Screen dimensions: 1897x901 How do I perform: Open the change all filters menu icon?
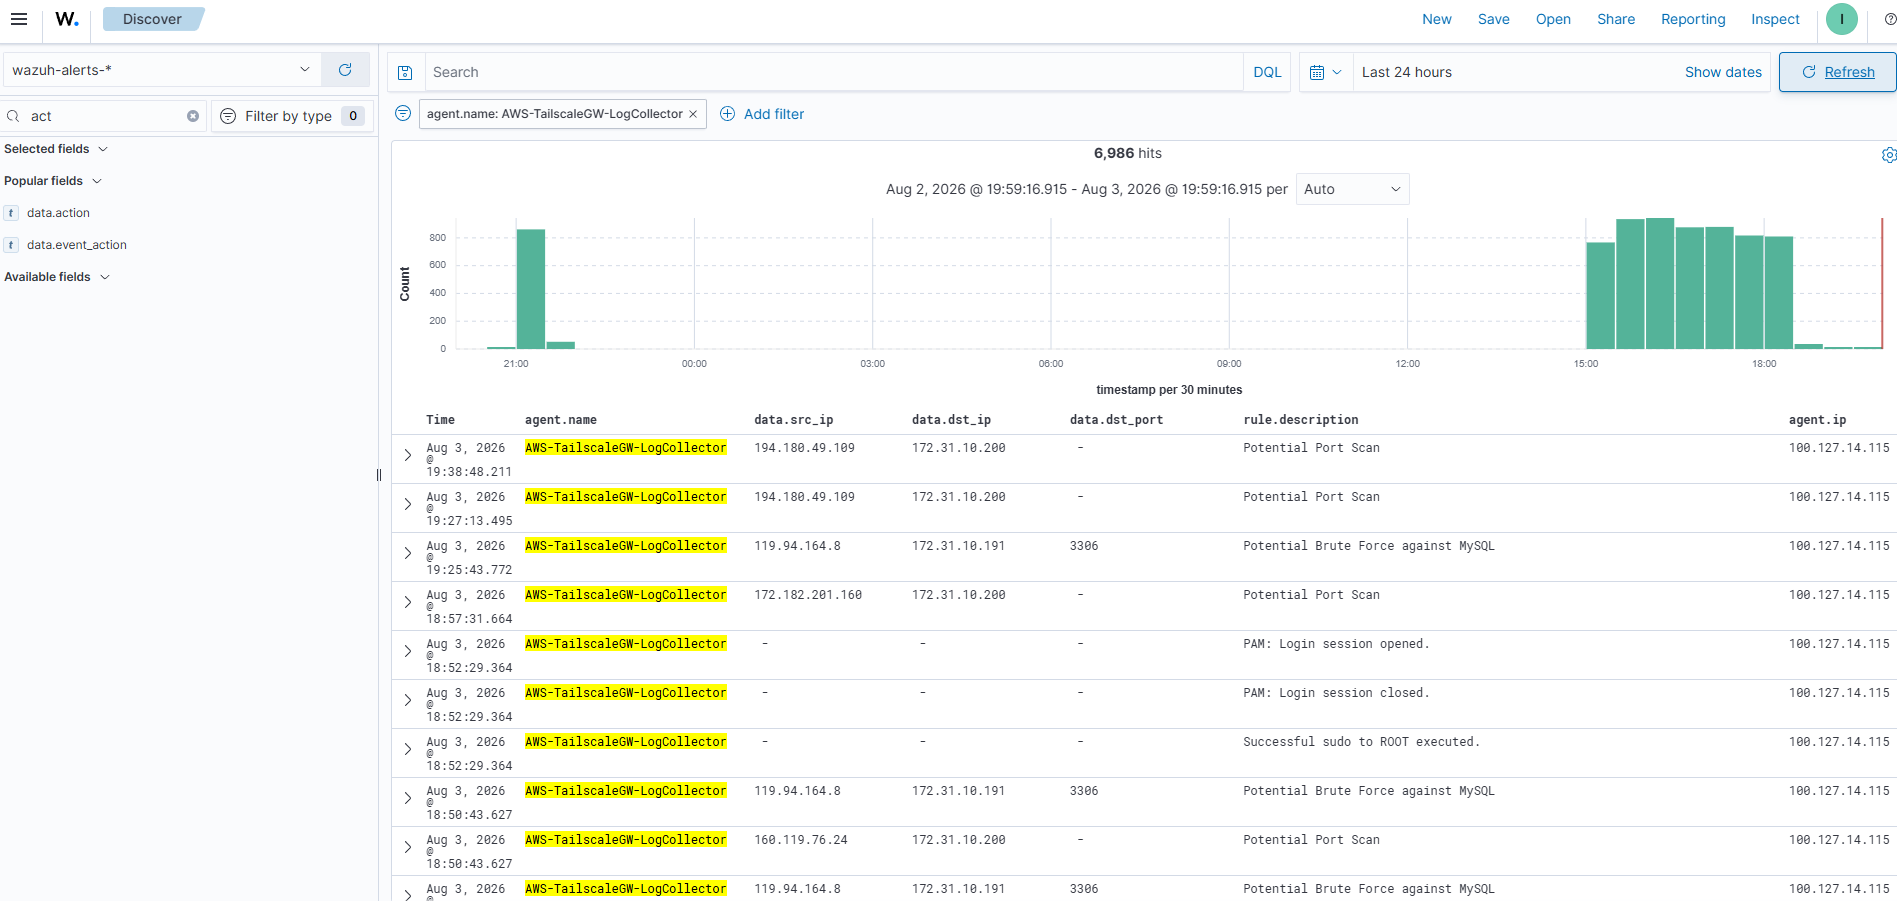(403, 113)
